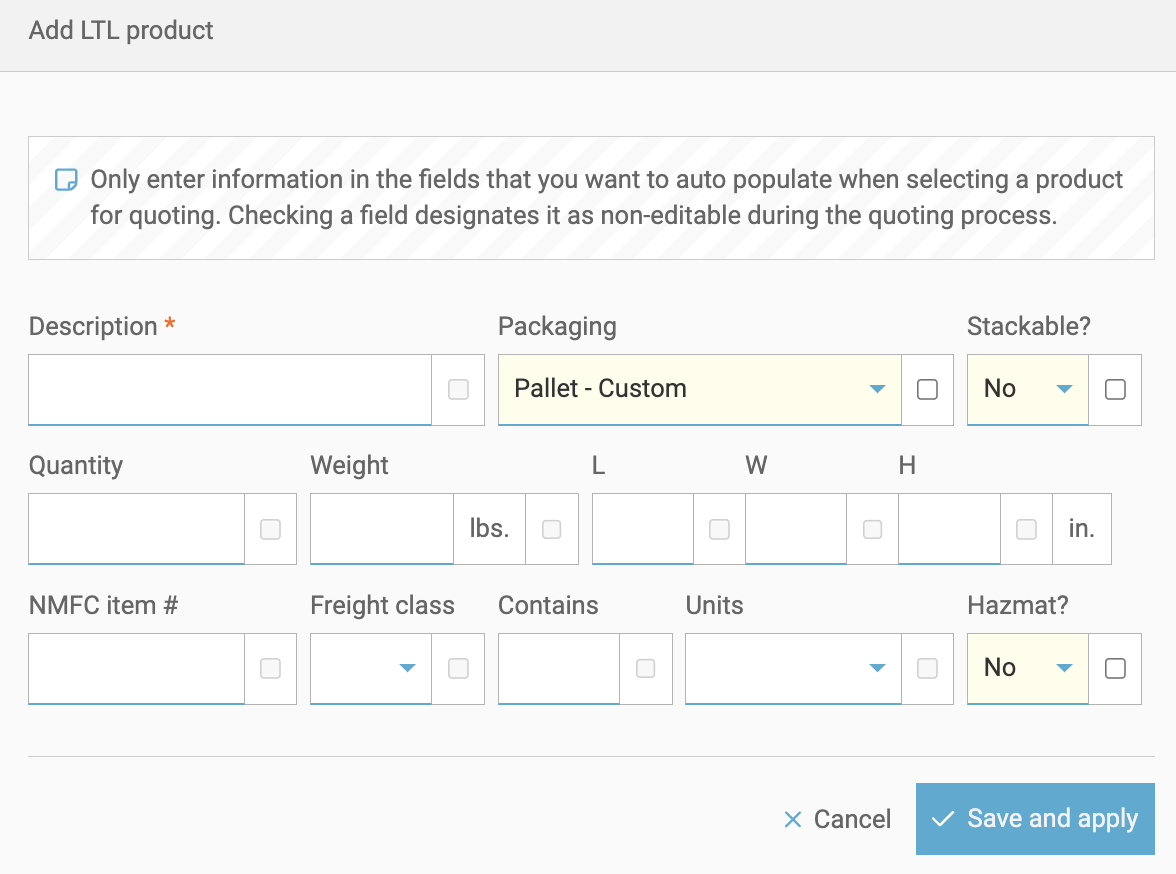Check the non-editable box for Stackable
Image resolution: width=1176 pixels, height=874 pixels.
click(1115, 389)
